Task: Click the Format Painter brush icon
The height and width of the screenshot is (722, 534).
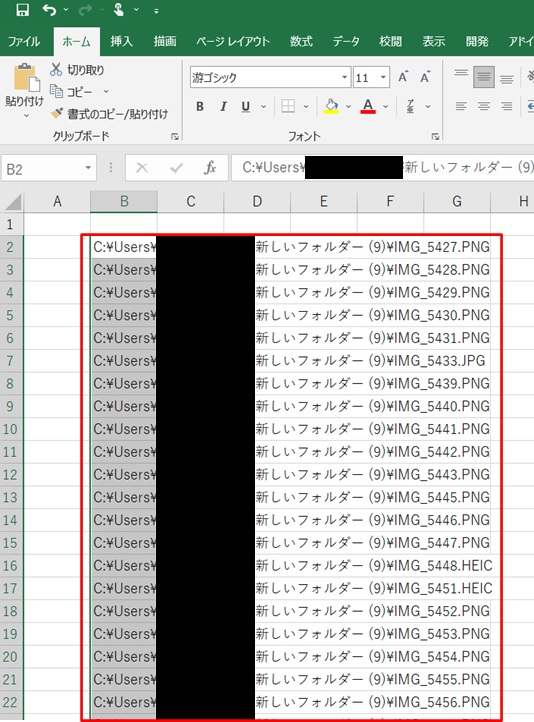Action: point(57,113)
